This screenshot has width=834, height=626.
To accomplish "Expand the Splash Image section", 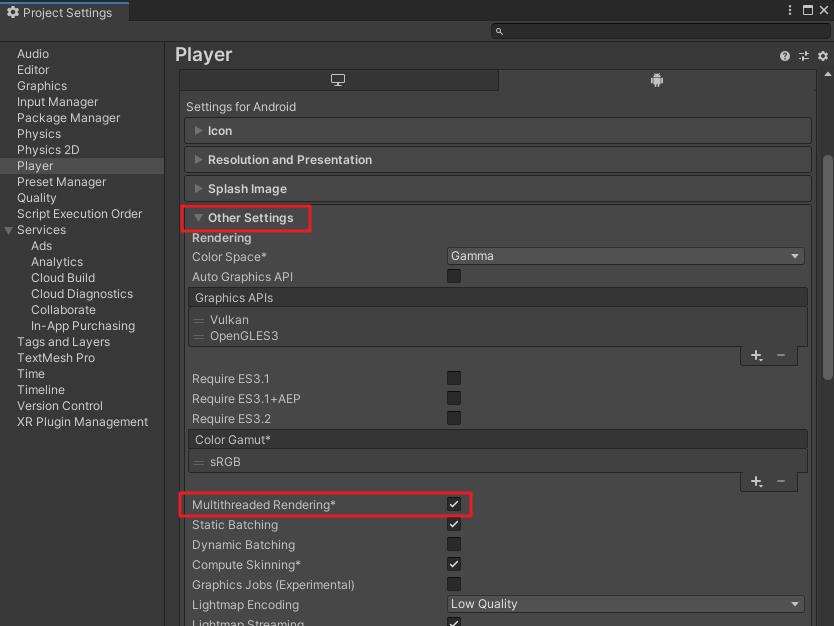I will tap(498, 189).
